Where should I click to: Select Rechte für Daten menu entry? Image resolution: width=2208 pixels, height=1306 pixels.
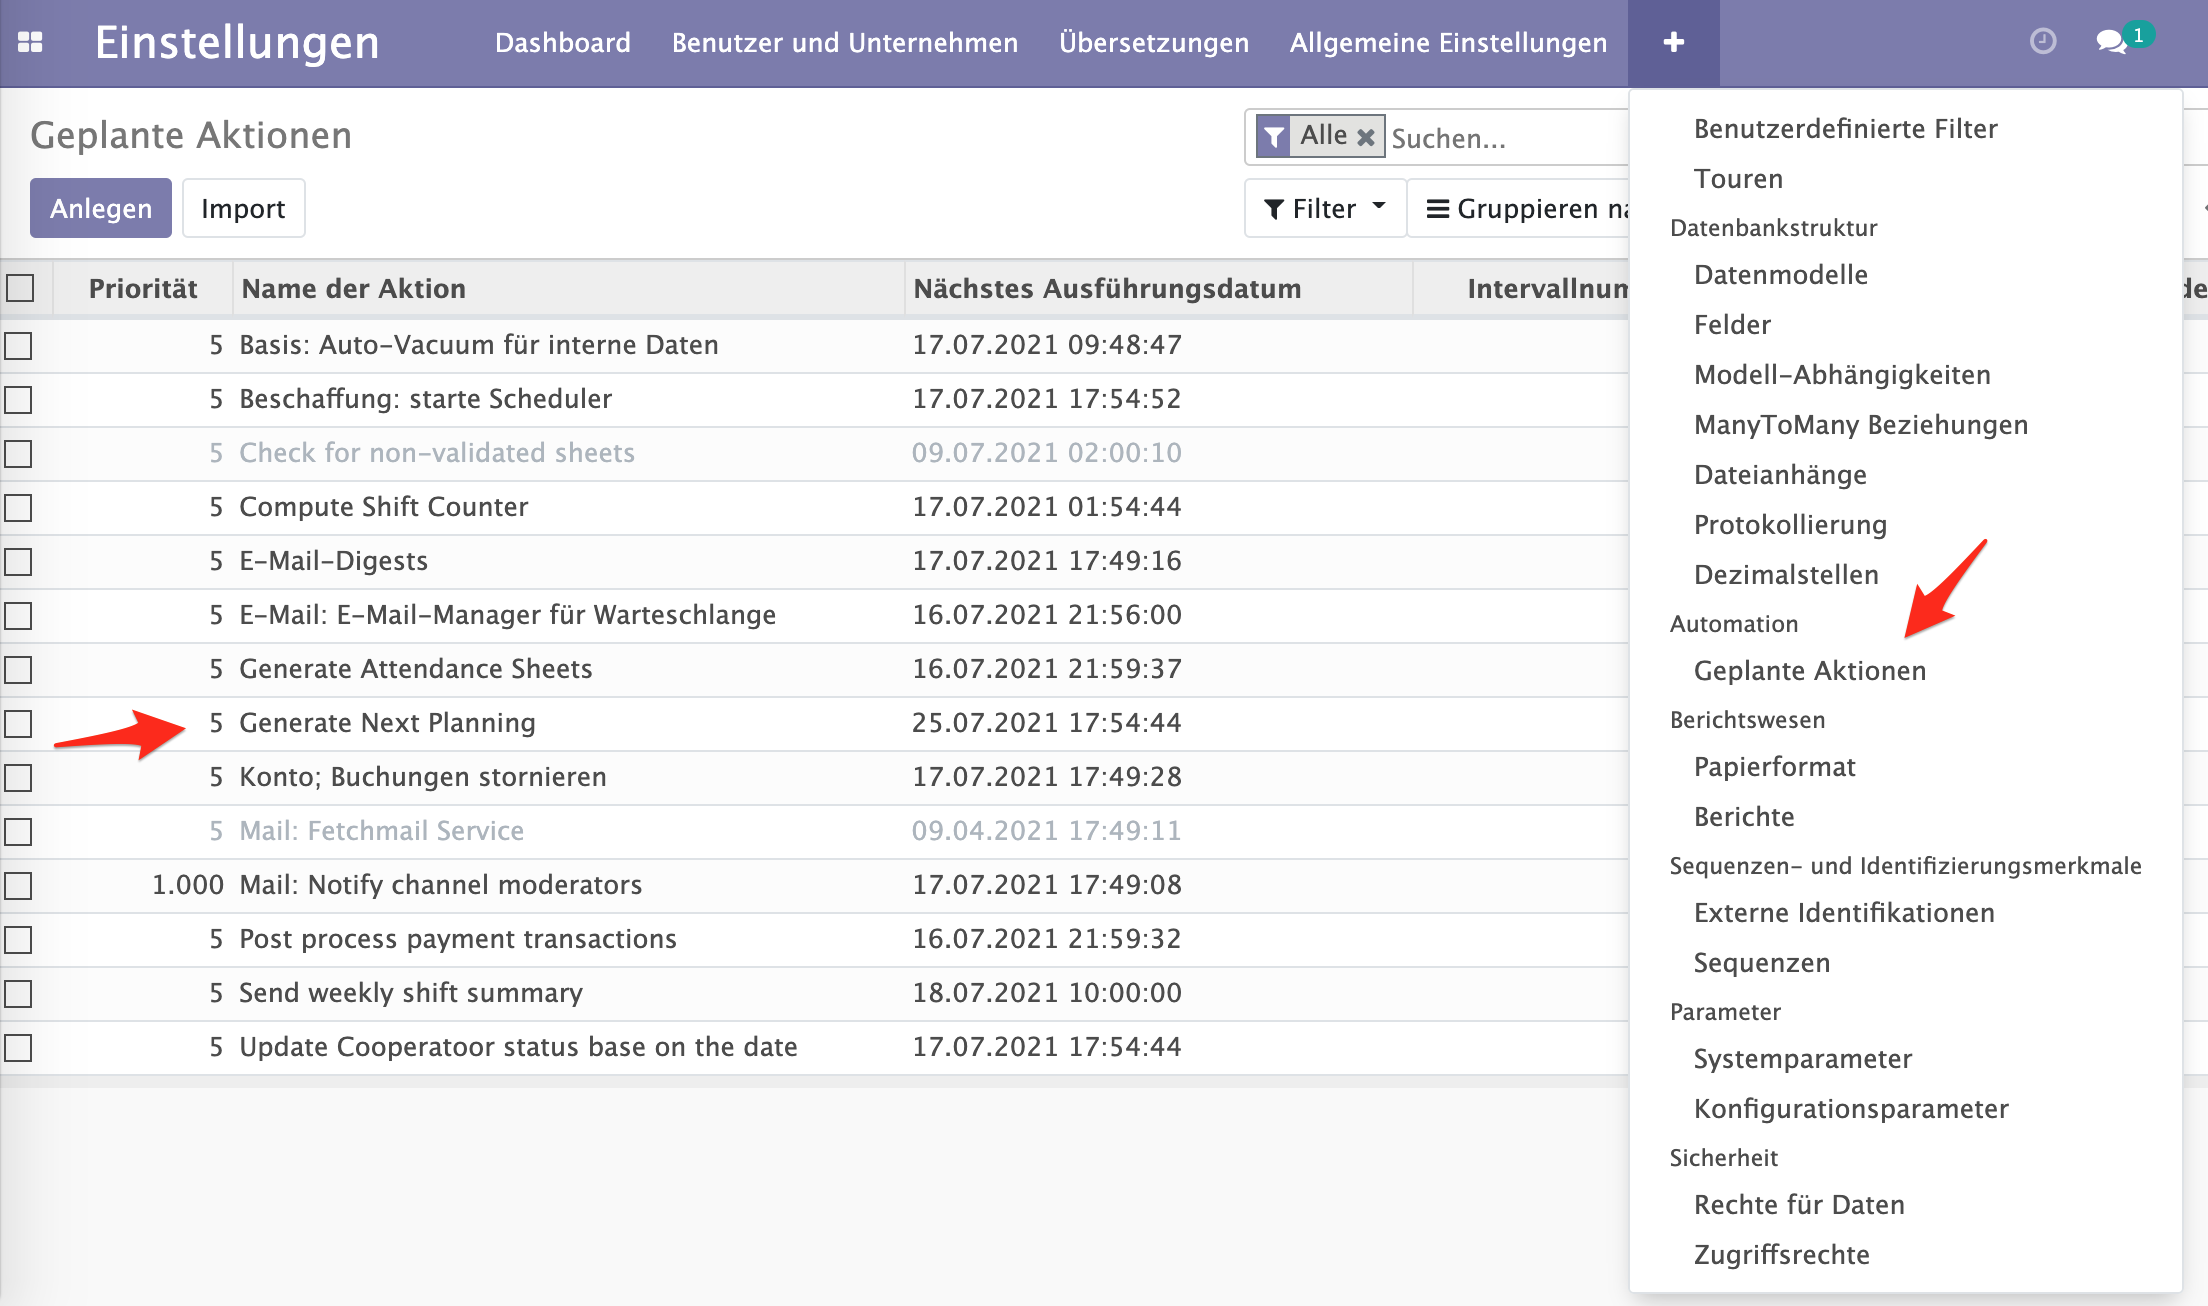[1799, 1205]
